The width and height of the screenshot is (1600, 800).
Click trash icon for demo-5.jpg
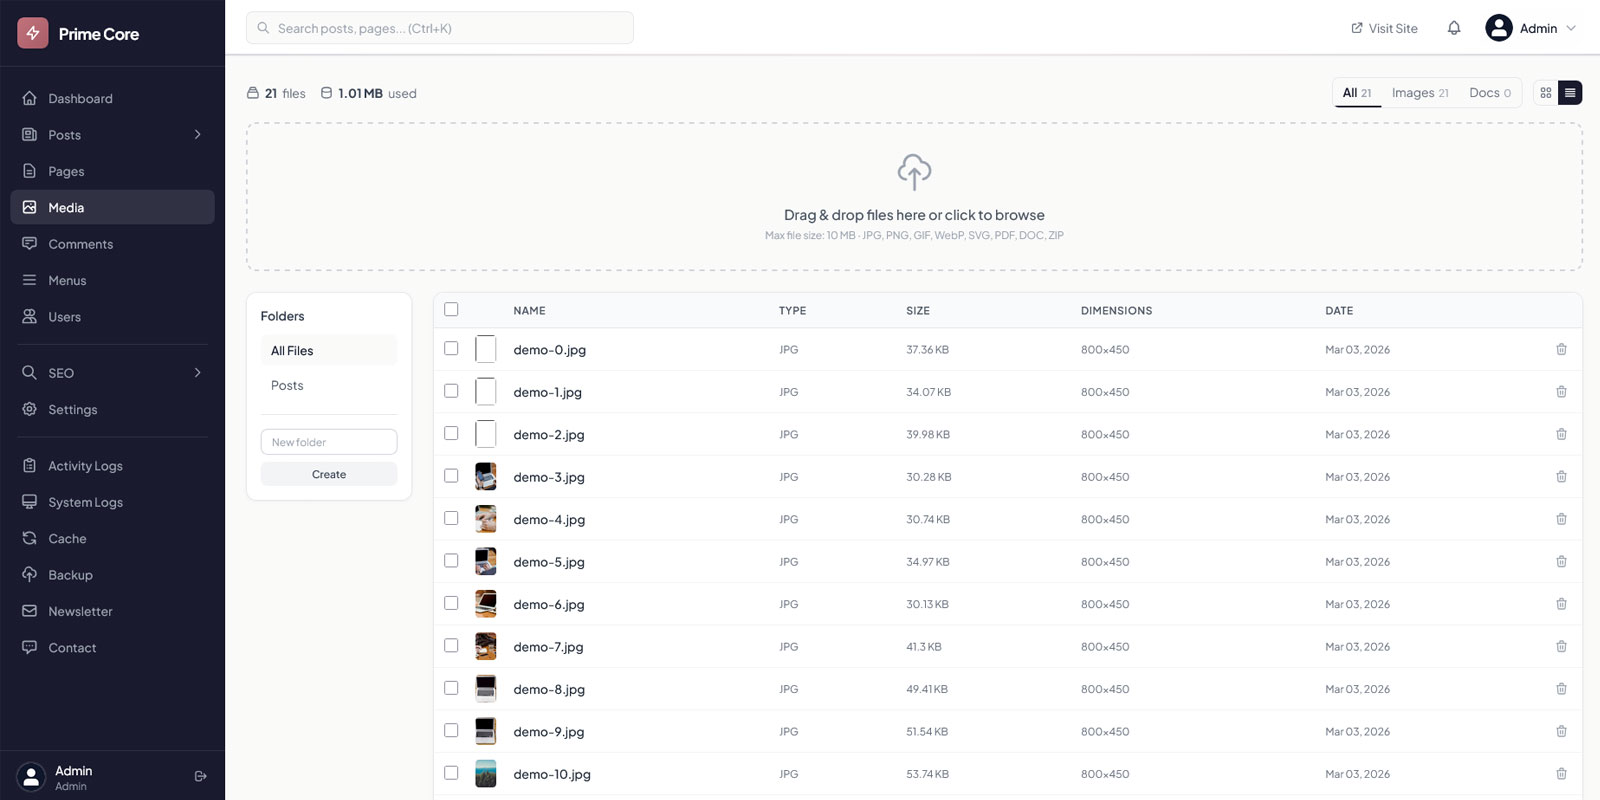[1561, 562]
